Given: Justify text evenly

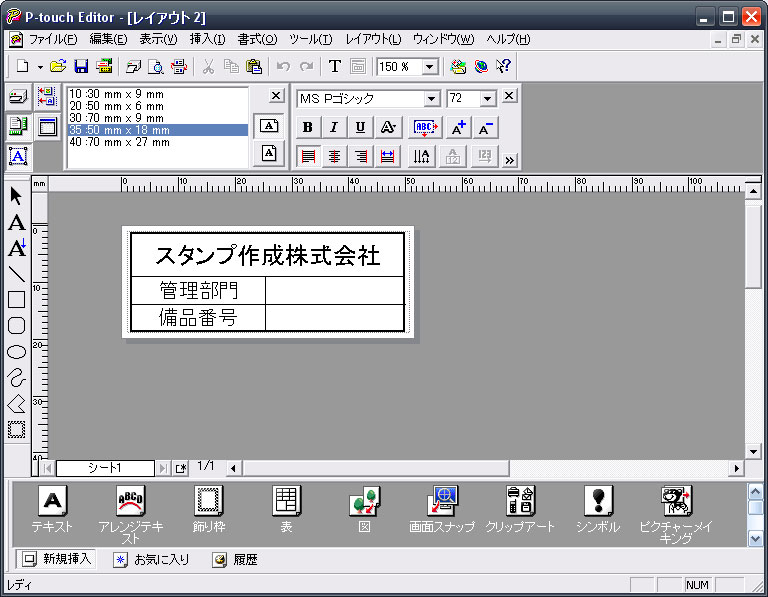Looking at the screenshot, I should 387,157.
